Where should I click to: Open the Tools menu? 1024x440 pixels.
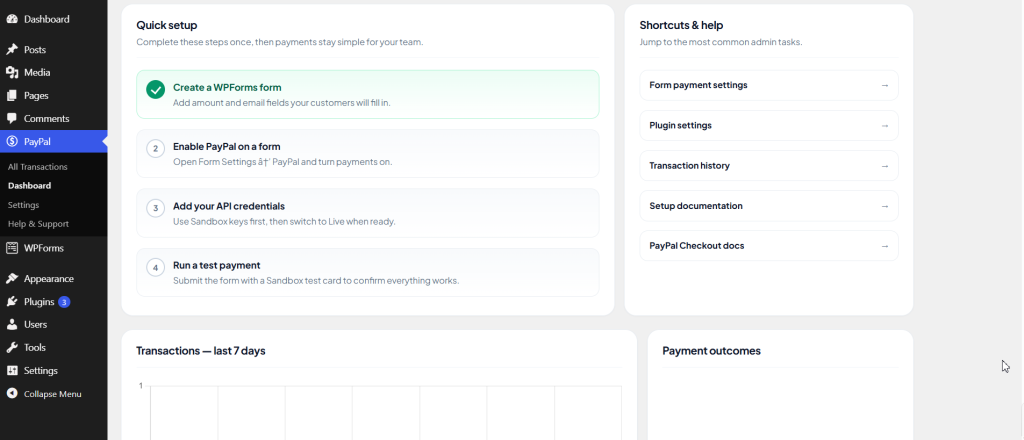point(54,347)
